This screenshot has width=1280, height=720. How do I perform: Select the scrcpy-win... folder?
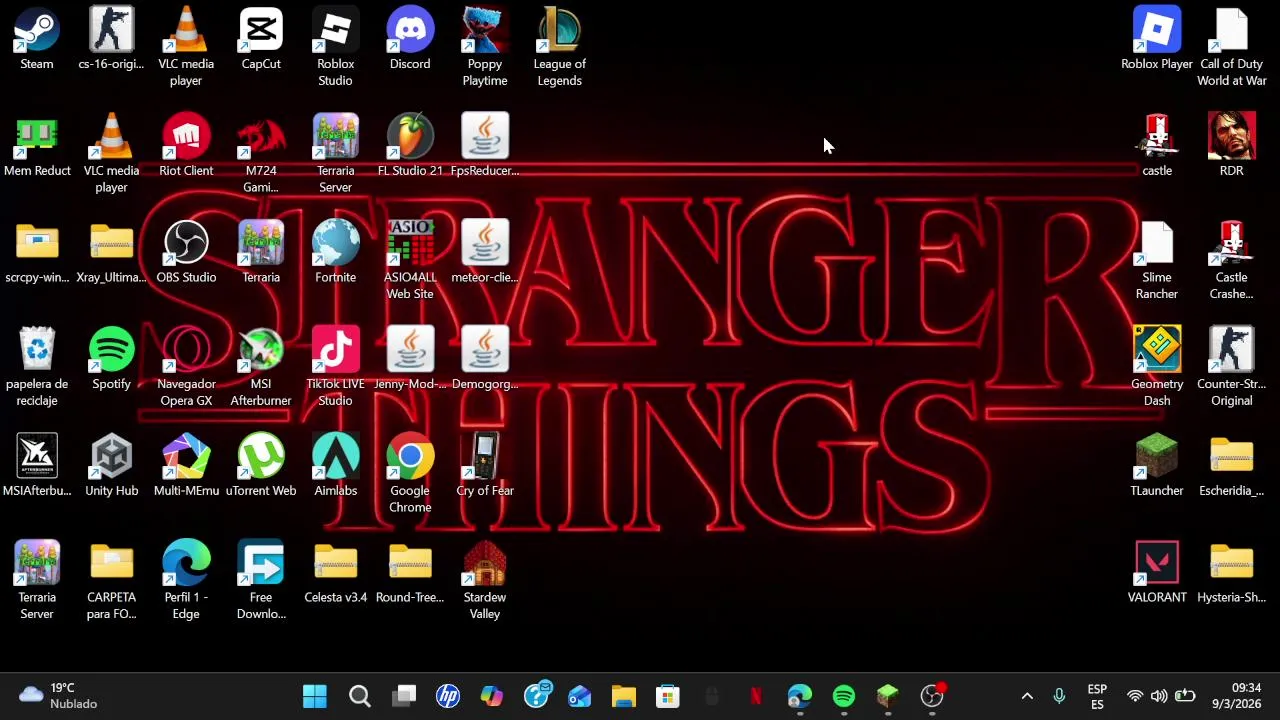[x=37, y=253]
